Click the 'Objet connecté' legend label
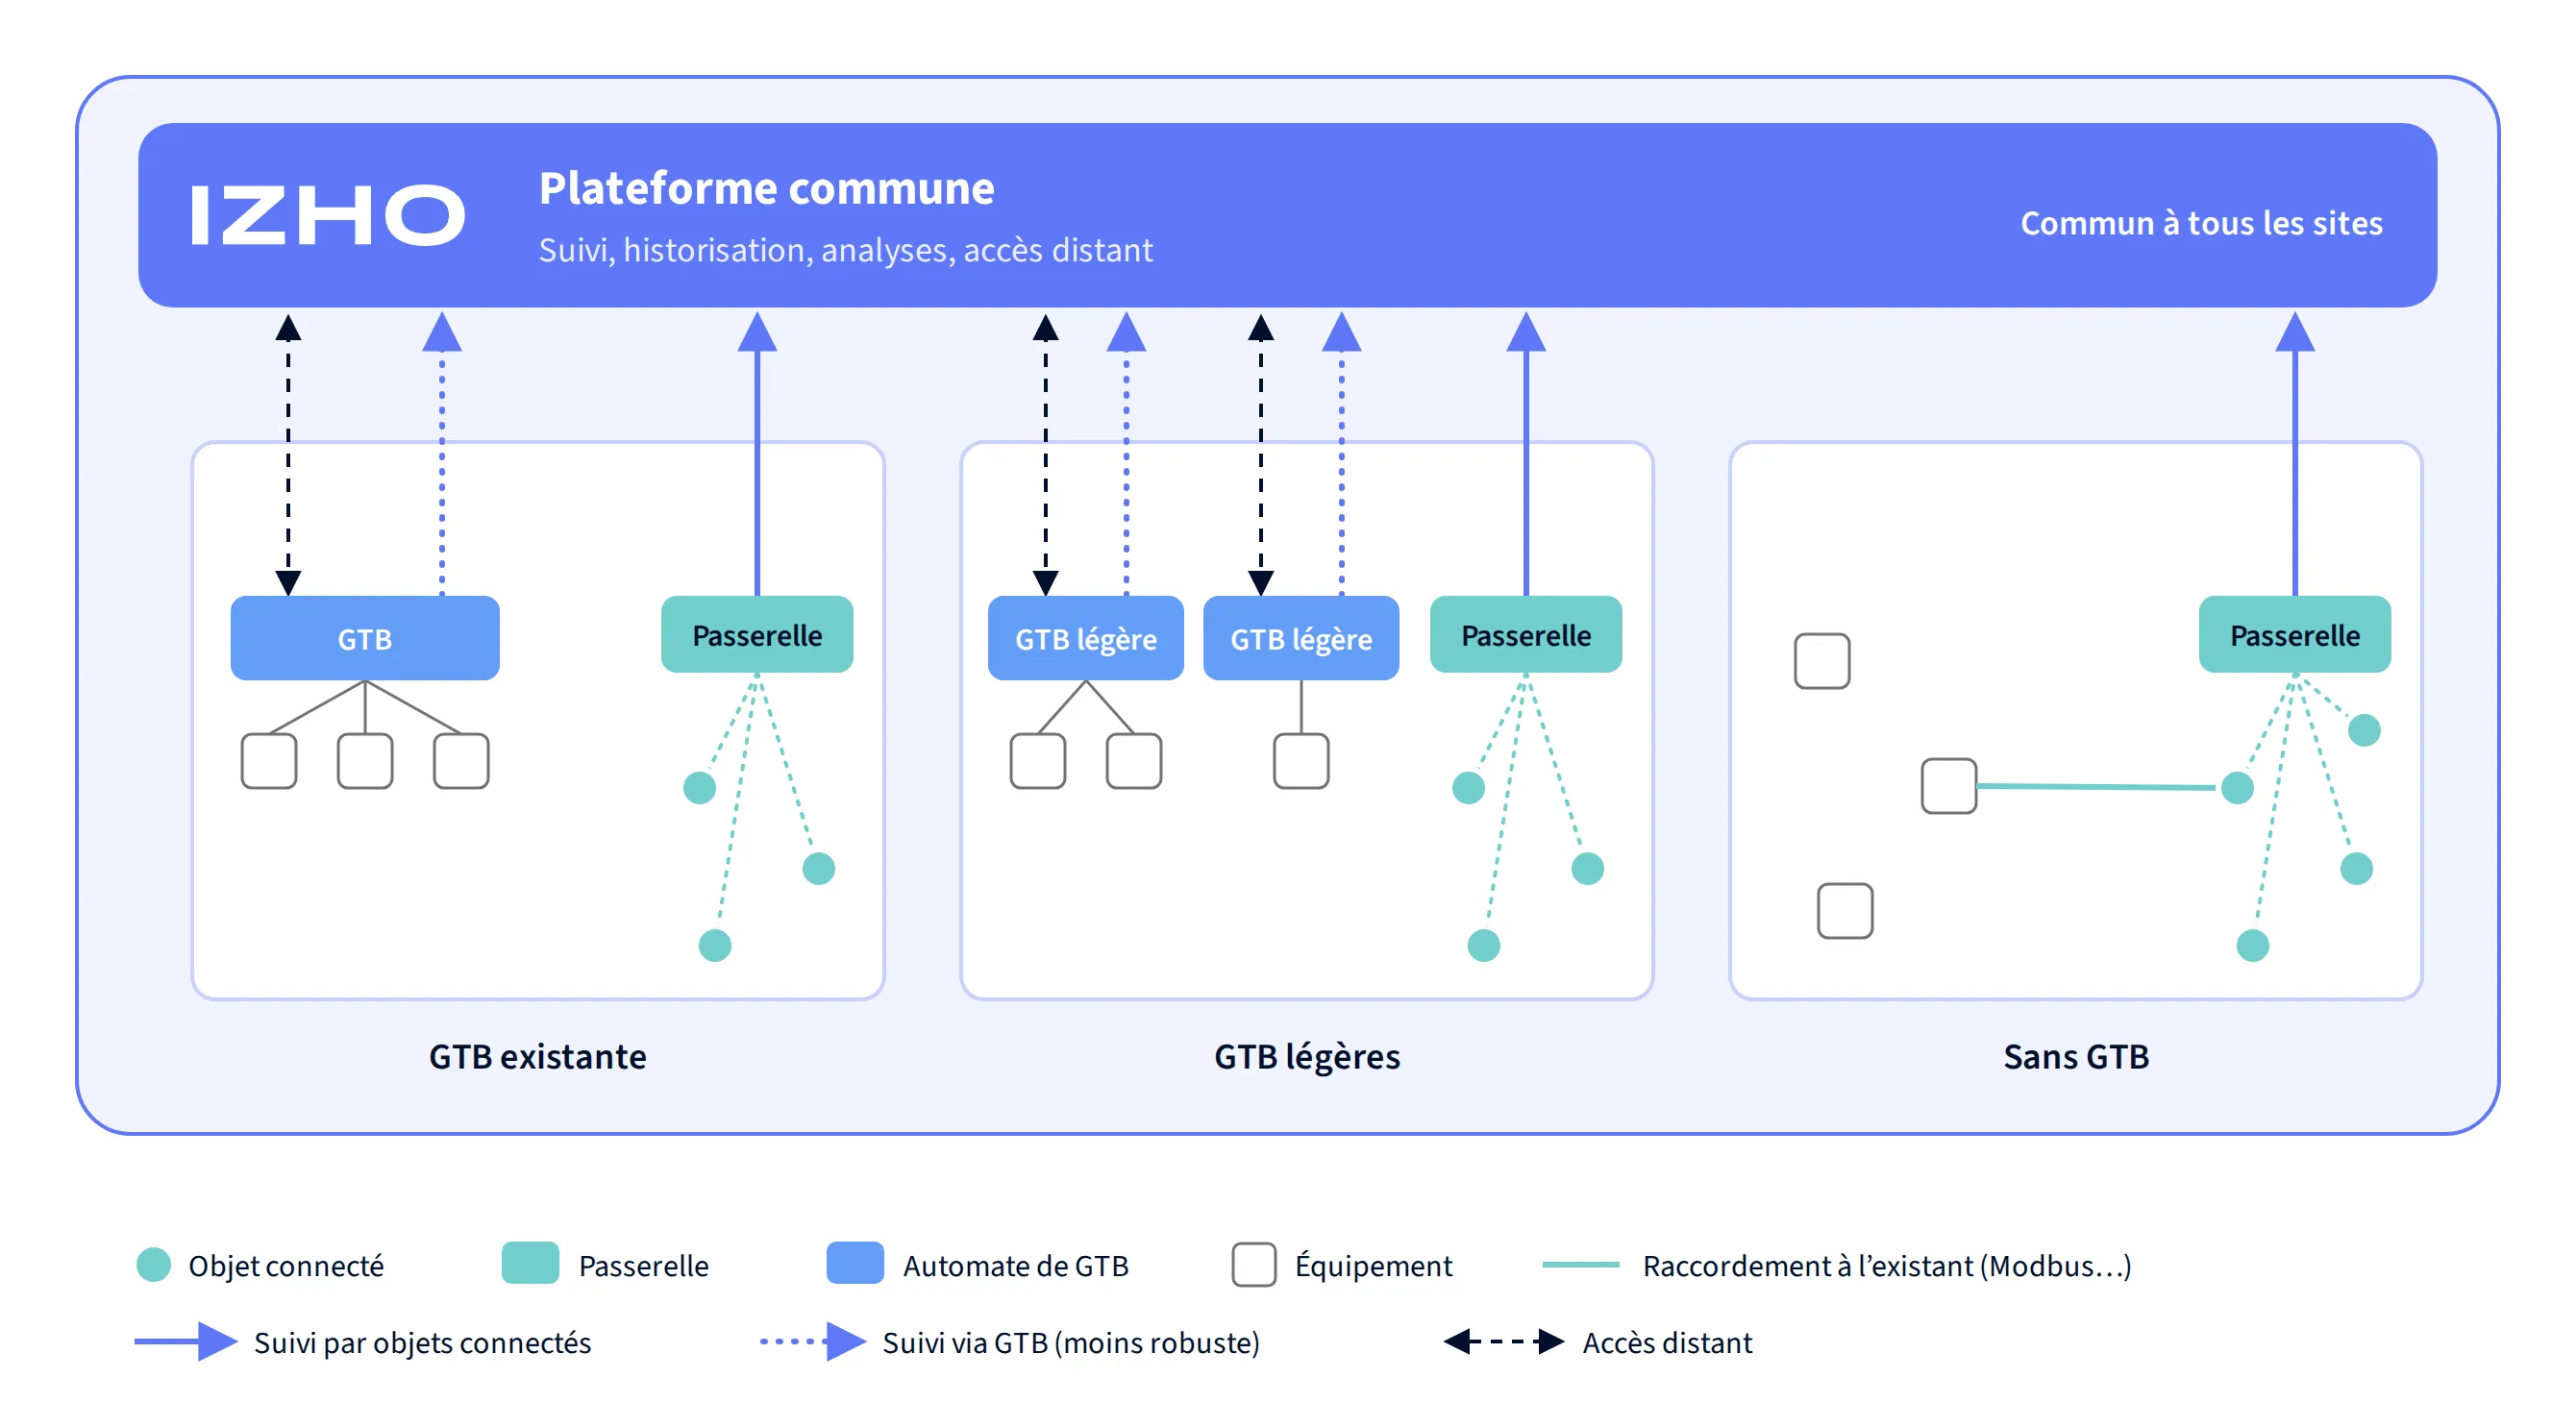2576x1403 pixels. click(x=286, y=1266)
